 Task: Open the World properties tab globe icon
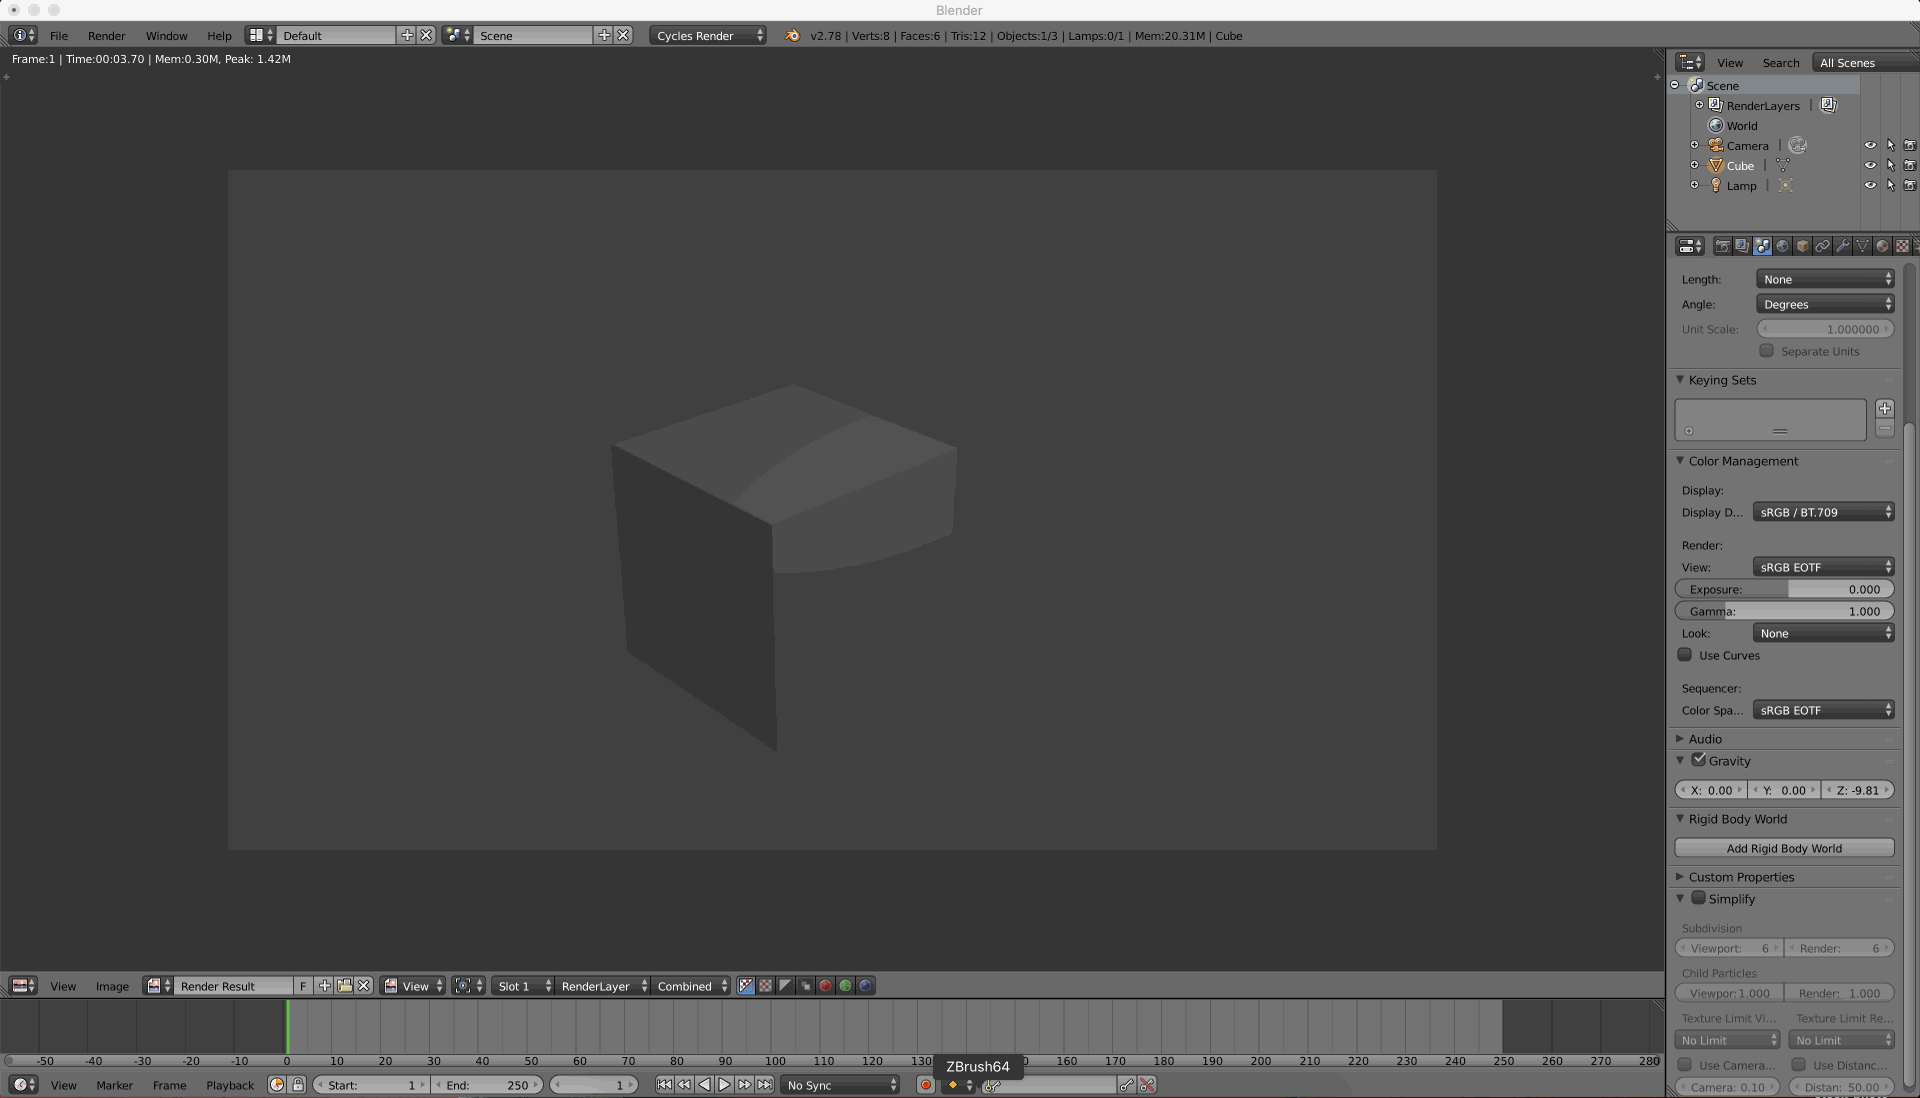click(1782, 246)
